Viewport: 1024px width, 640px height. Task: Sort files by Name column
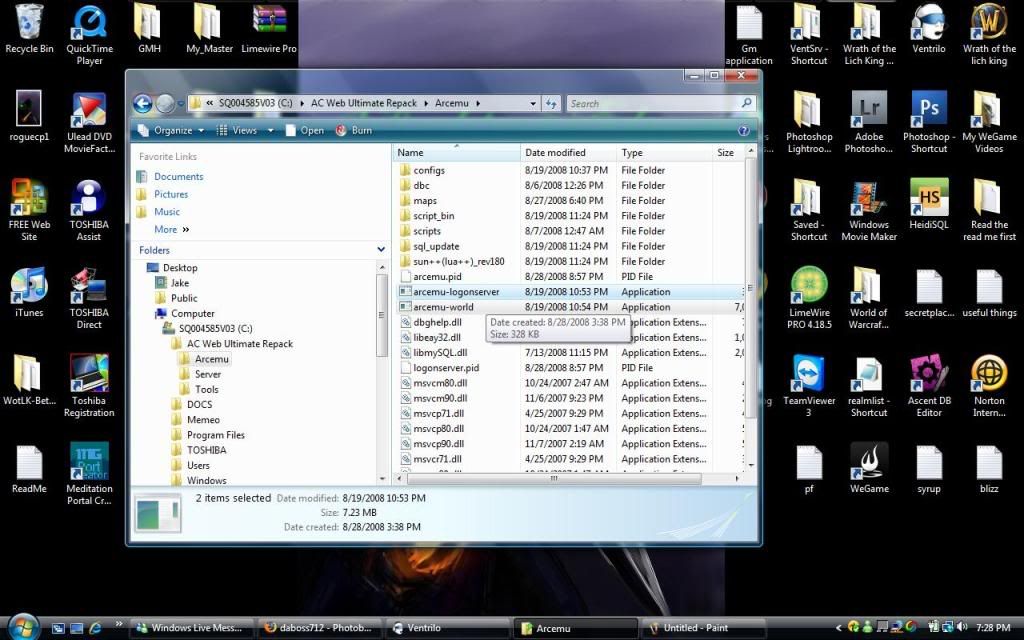coord(456,153)
